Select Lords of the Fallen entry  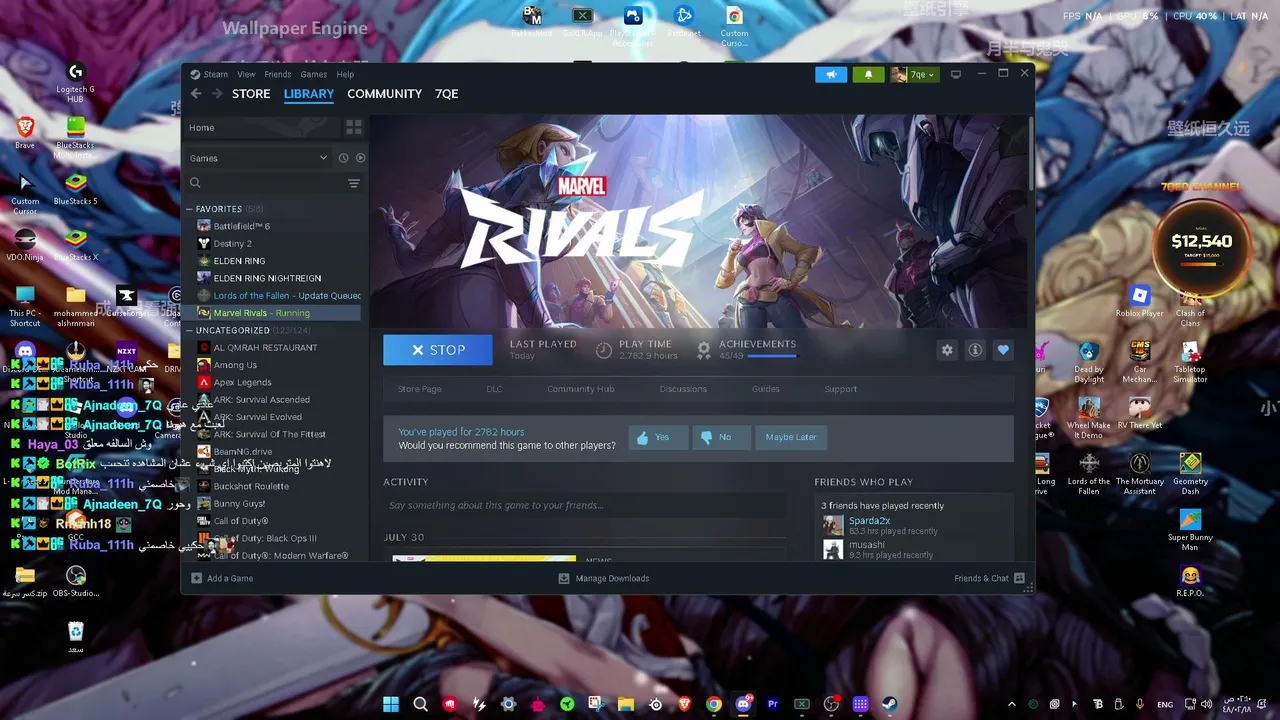[279, 296]
